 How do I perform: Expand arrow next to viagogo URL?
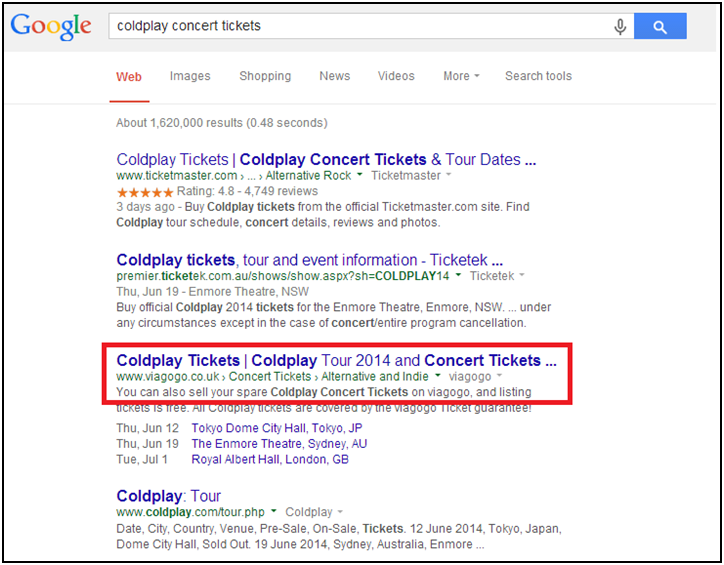[438, 377]
